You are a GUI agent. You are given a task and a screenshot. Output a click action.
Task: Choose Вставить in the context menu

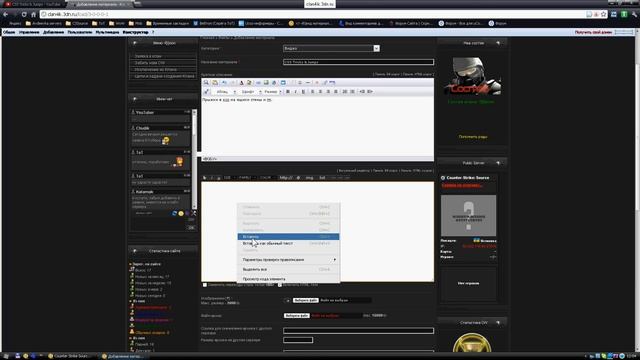[x=288, y=237]
